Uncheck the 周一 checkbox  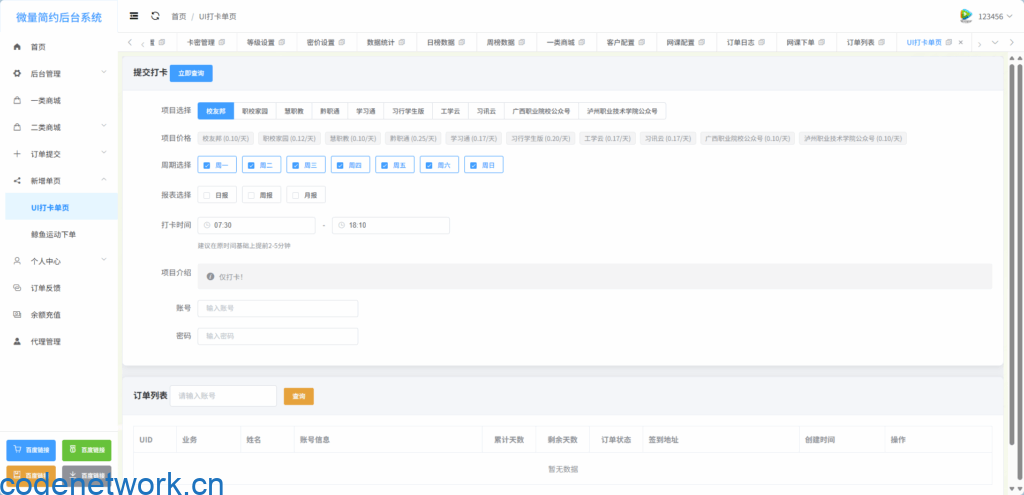(x=207, y=165)
